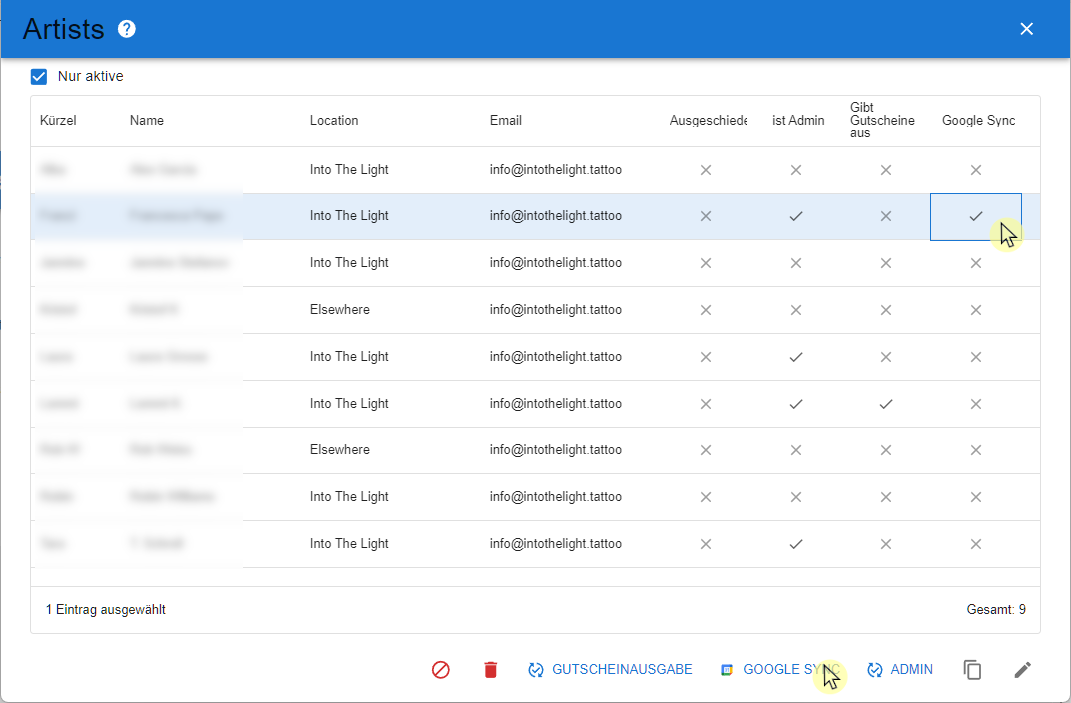Image resolution: width=1071 pixels, height=703 pixels.
Task: Click the Gibt Gutscheine aus column header
Action: tap(882, 120)
